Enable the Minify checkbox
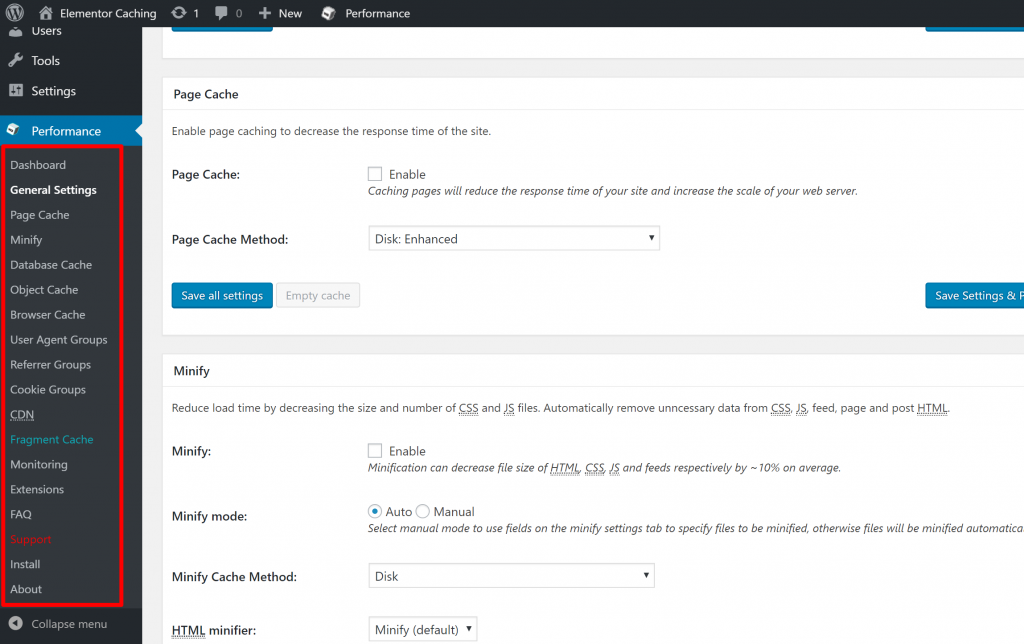Image resolution: width=1024 pixels, height=644 pixels. [375, 451]
